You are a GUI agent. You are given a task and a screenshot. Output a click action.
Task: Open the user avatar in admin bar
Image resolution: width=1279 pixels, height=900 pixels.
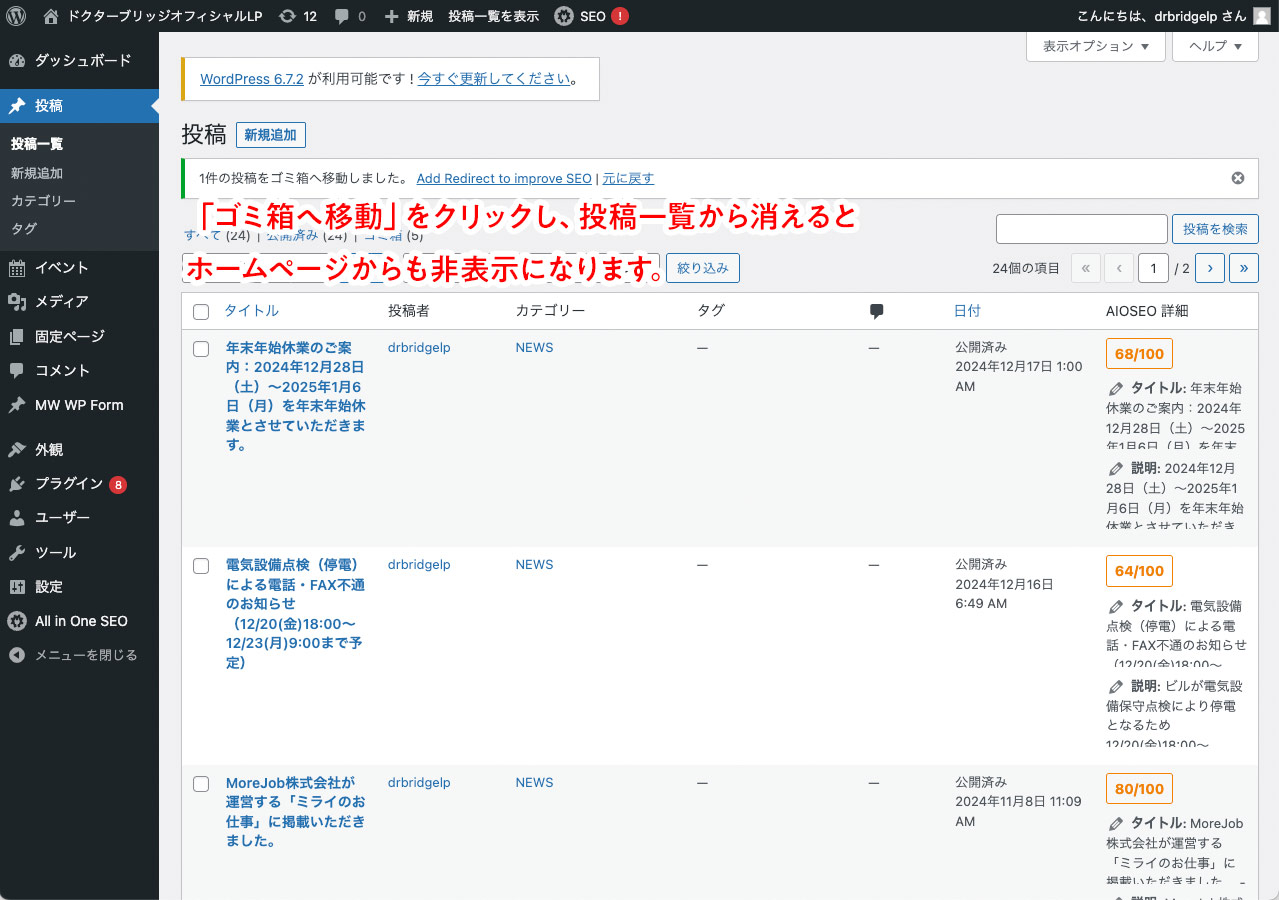(1262, 16)
